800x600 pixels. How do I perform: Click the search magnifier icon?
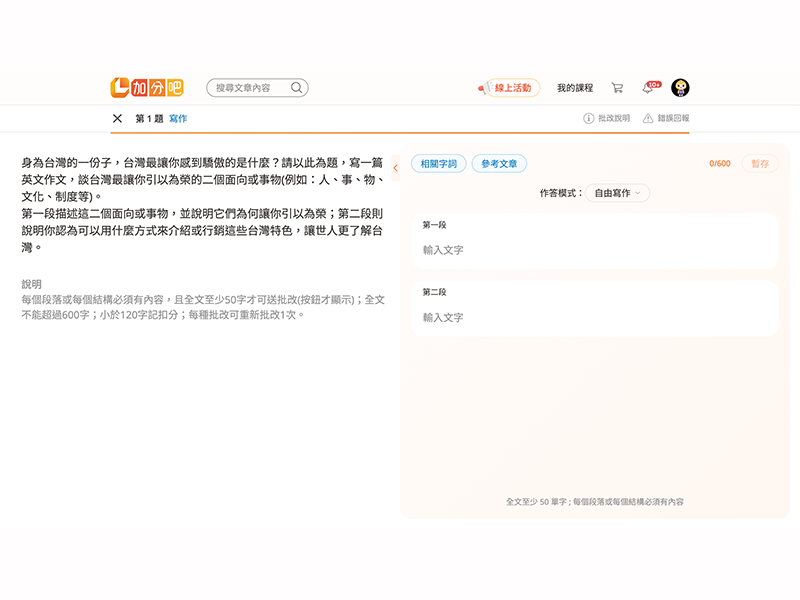coord(296,88)
